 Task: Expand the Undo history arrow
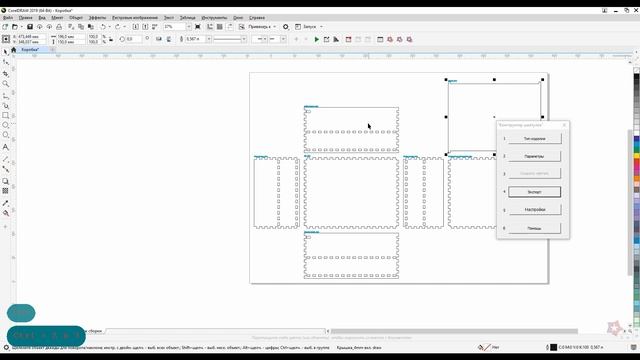tap(109, 27)
